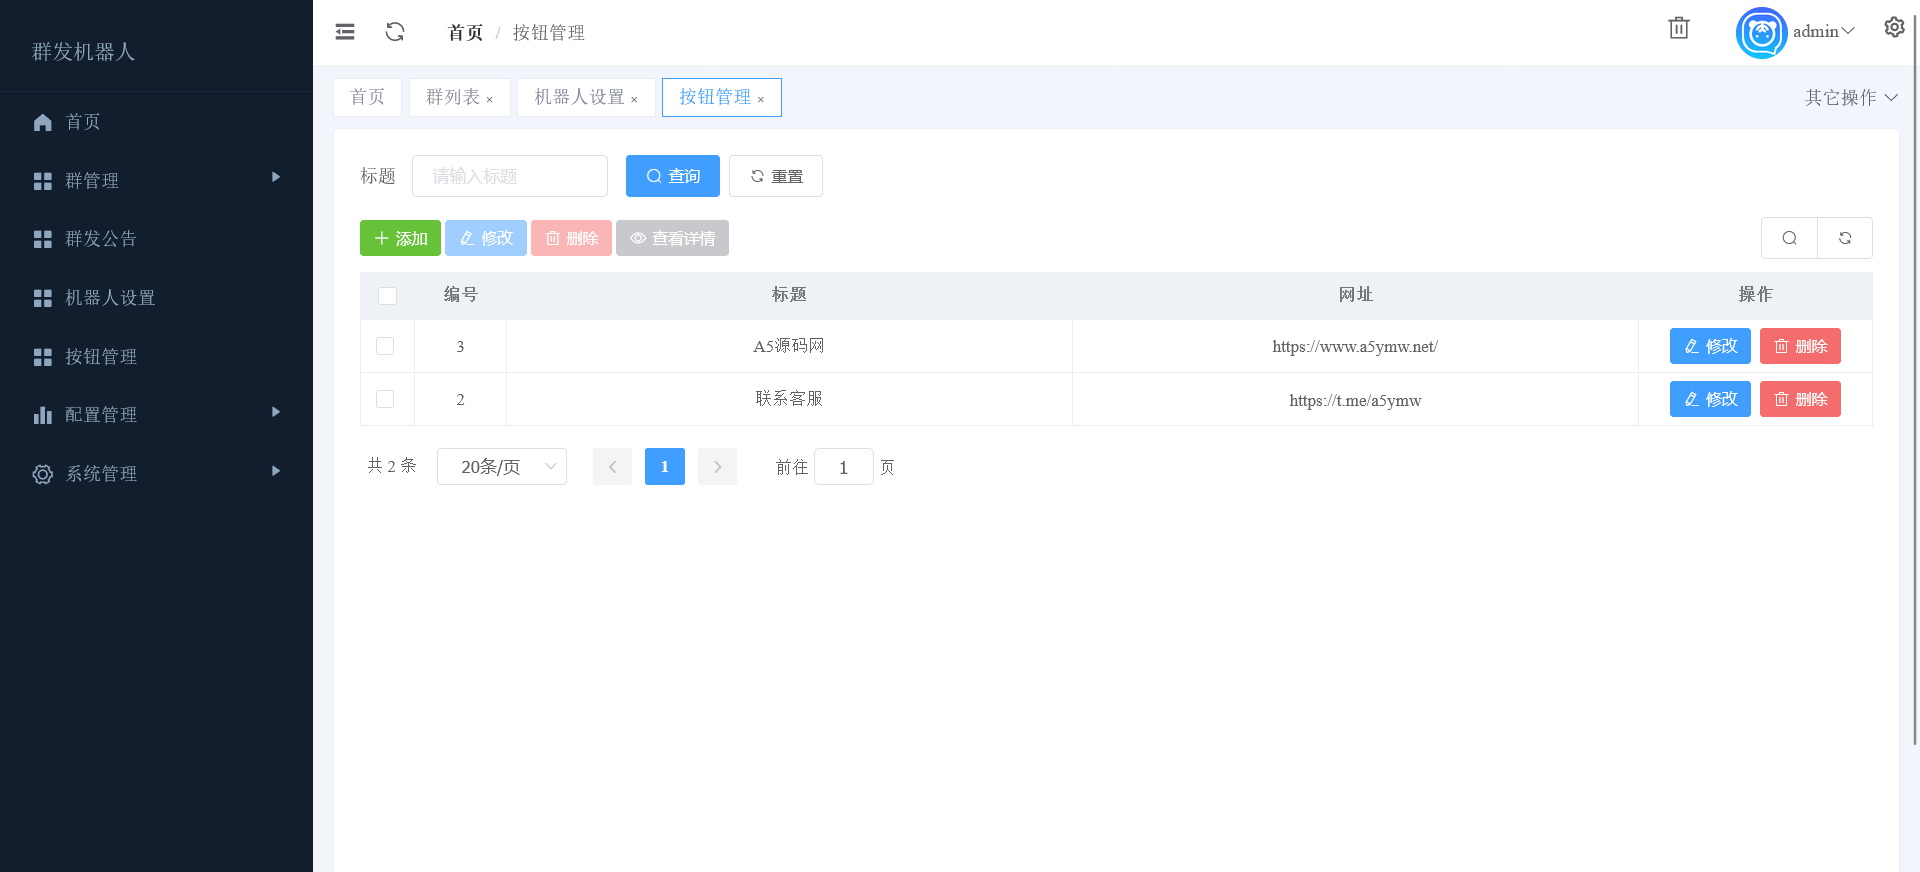Open the 20条/页 page size dropdown
The image size is (1920, 872).
point(502,467)
